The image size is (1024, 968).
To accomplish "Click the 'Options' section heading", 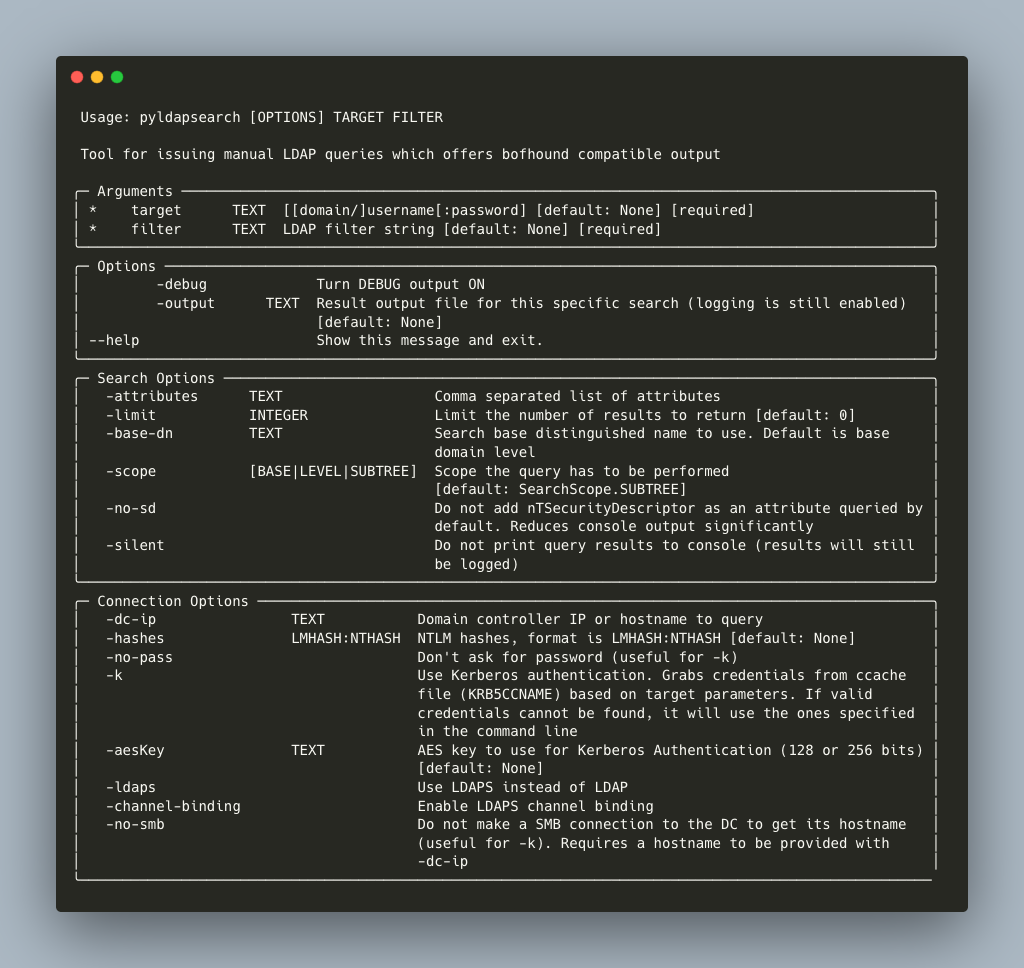I will [126, 266].
